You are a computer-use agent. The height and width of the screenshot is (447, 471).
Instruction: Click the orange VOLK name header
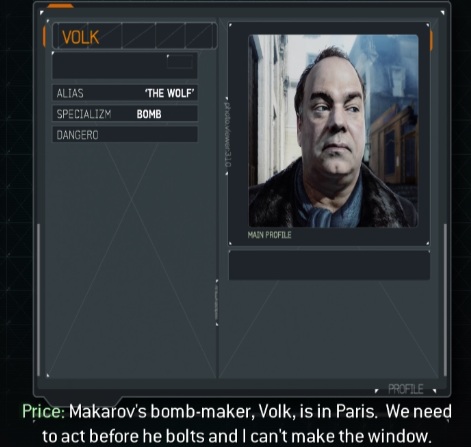tap(81, 37)
